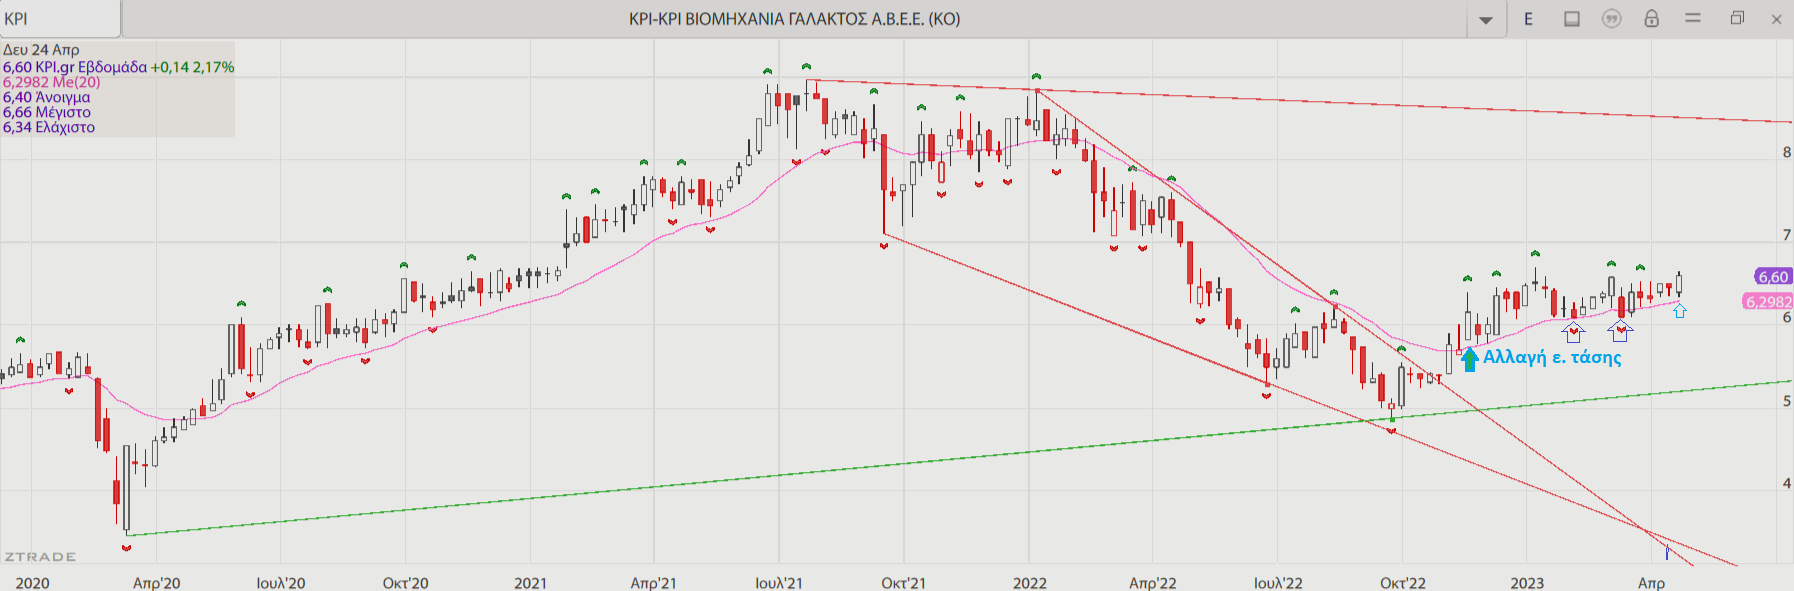Click the 'Απρ'22' time axis label
Viewport: 1794px width, 591px height.
pos(1152,582)
